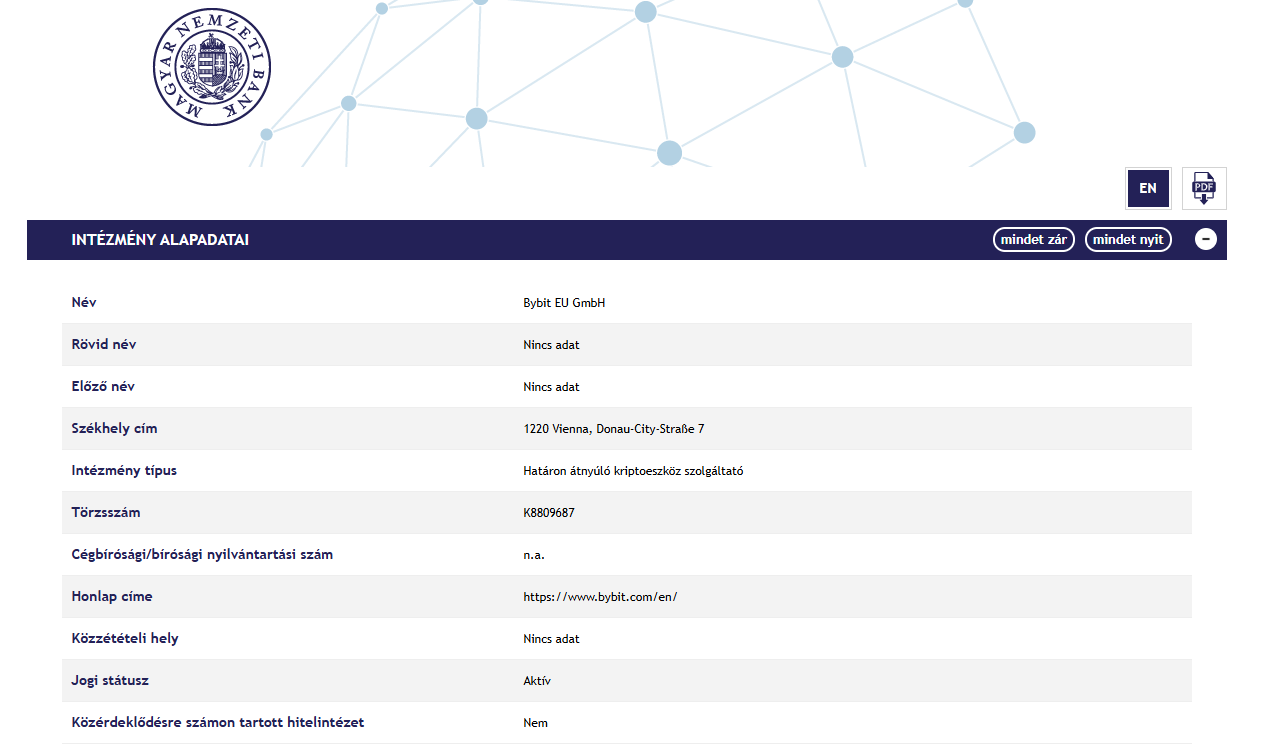
Task: Download the page as PDF
Action: pos(1204,188)
